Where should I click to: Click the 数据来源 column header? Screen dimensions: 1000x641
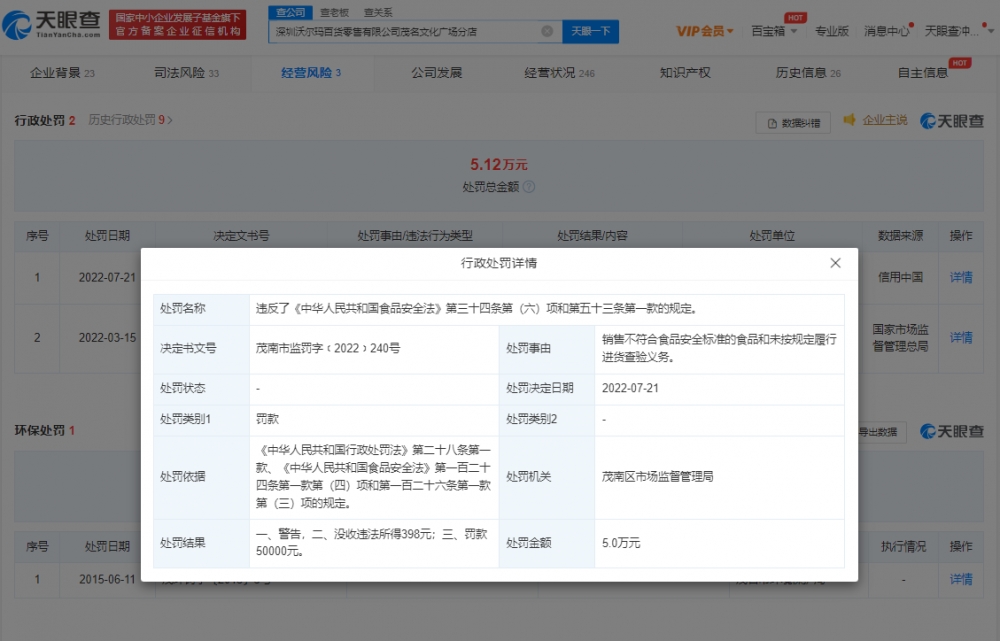point(900,236)
